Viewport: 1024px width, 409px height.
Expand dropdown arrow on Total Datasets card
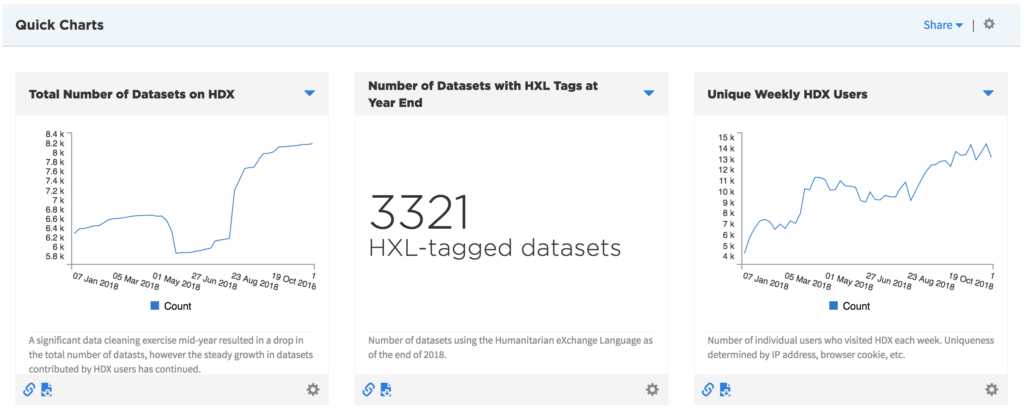coord(310,93)
